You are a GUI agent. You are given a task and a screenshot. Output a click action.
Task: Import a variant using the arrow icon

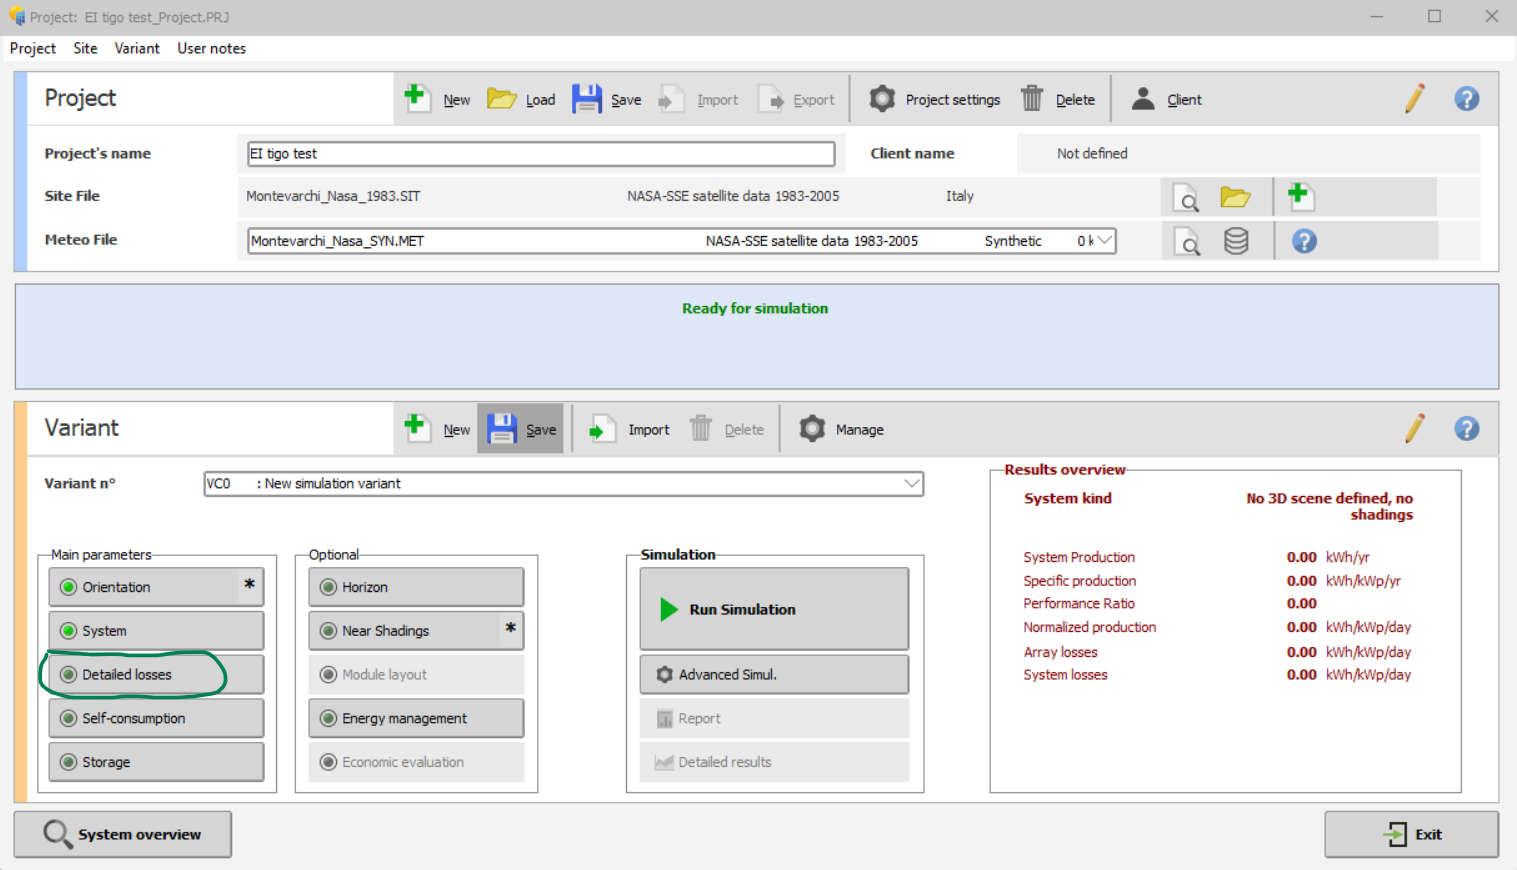(601, 429)
